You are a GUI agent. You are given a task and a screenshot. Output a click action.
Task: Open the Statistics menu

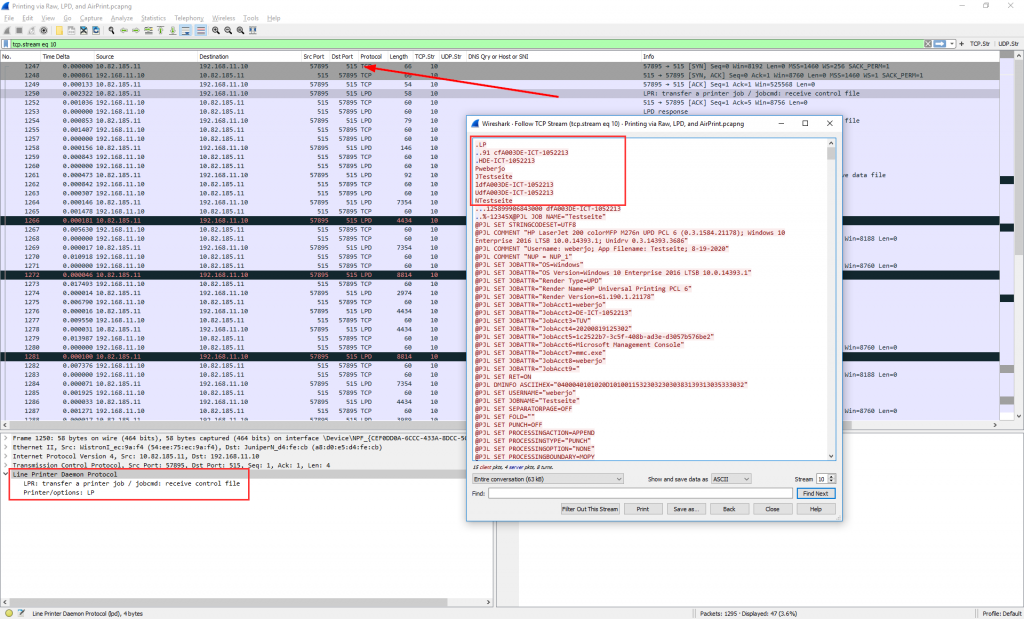point(153,18)
